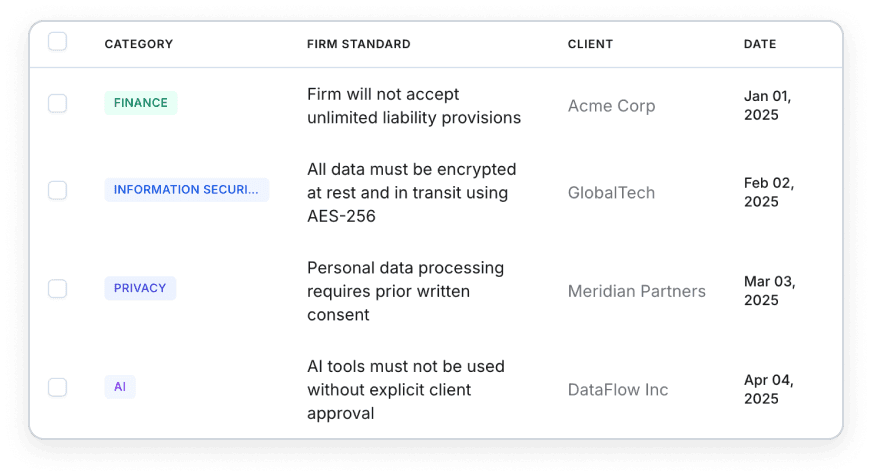Select Meridian Partners client name

pyautogui.click(x=637, y=291)
